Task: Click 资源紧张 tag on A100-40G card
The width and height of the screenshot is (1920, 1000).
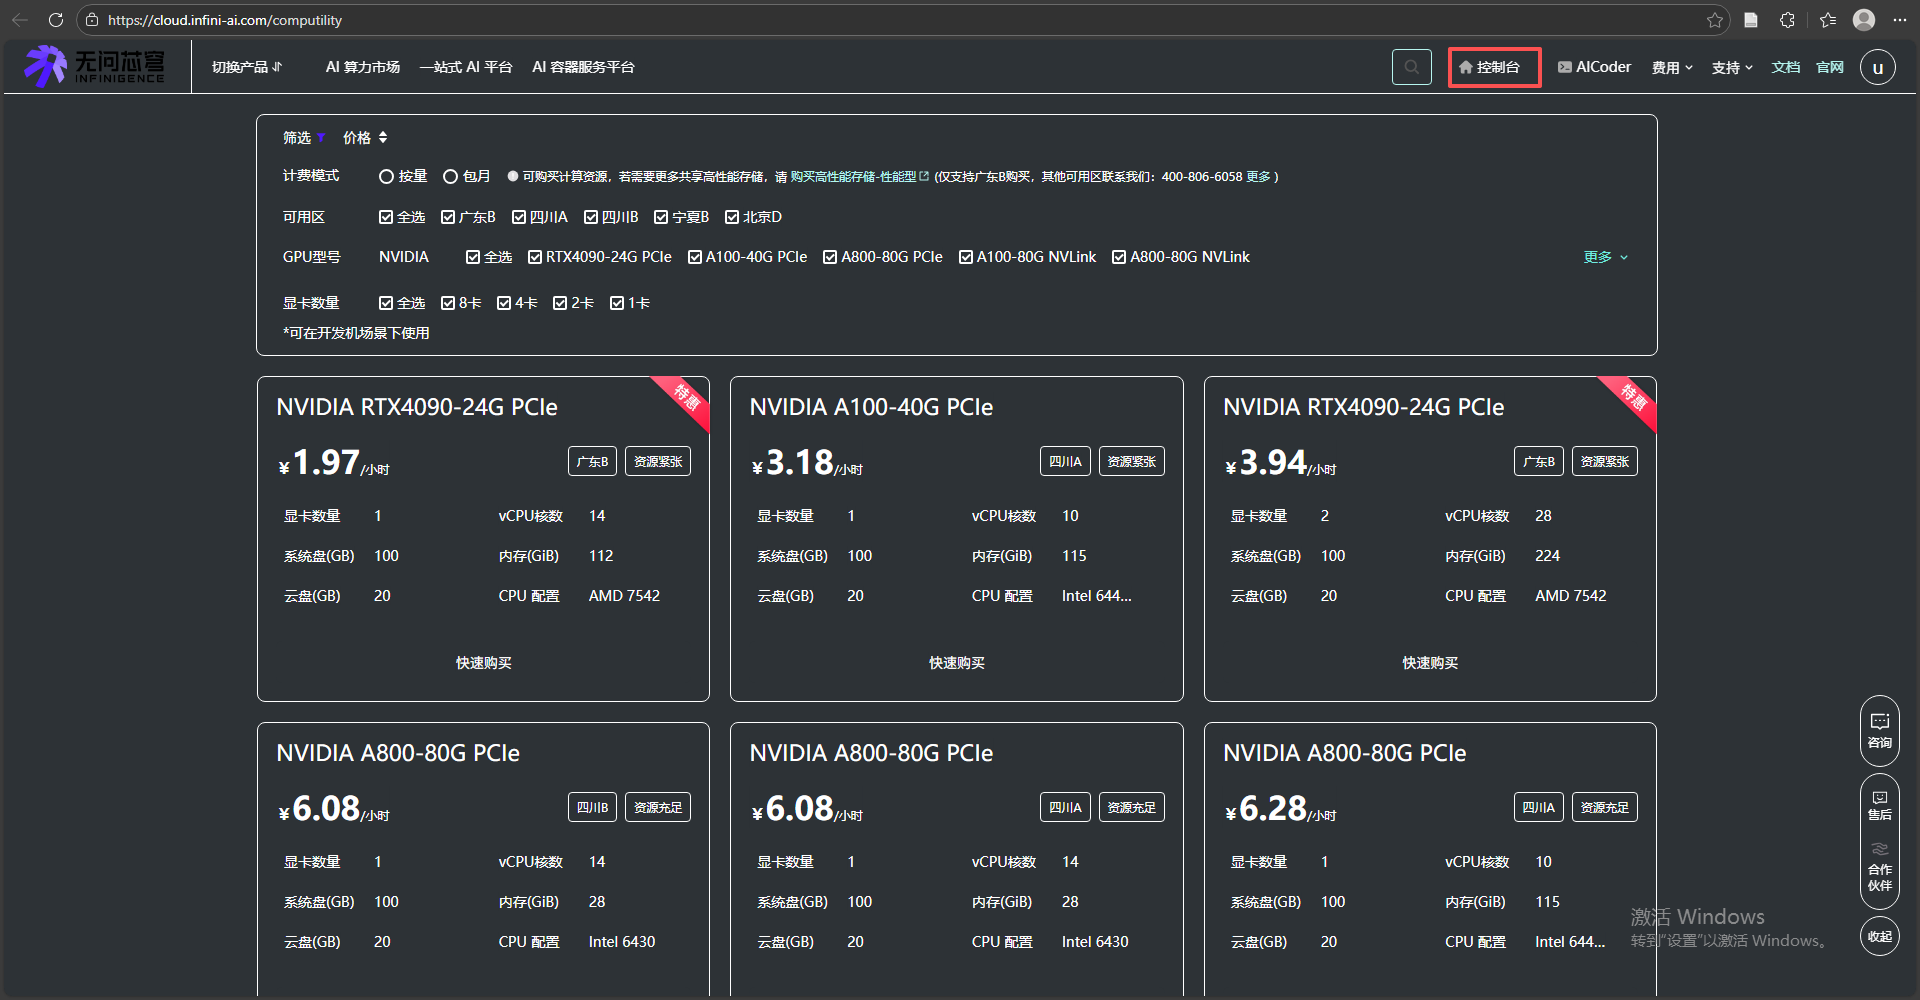Action: [x=1132, y=461]
